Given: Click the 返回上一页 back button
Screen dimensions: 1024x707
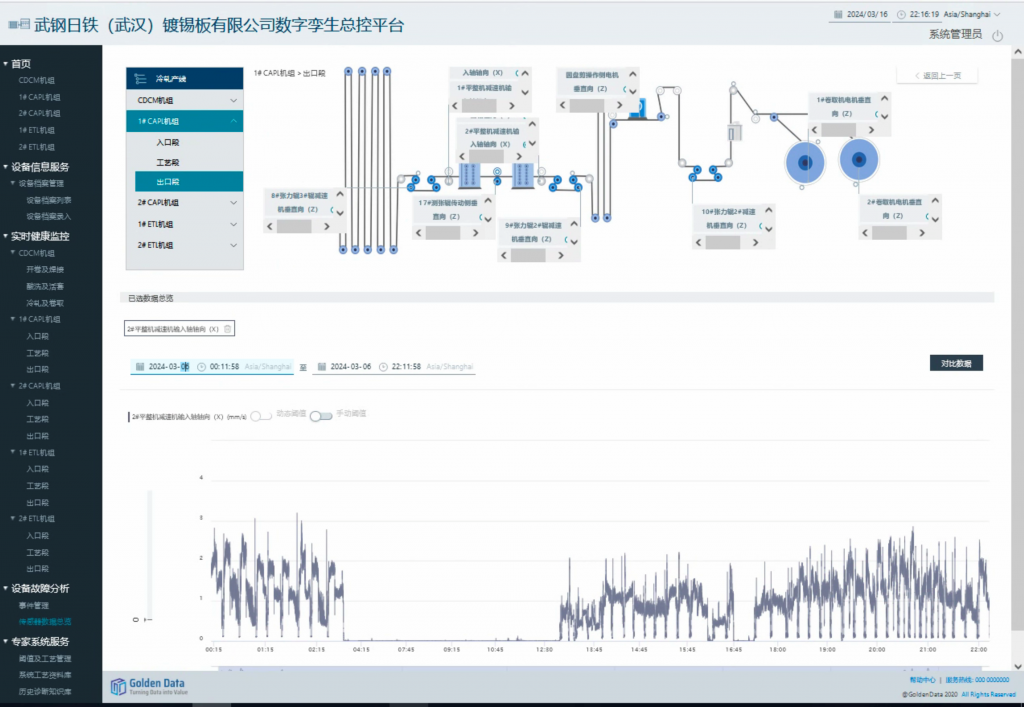Looking at the screenshot, I should pyautogui.click(x=937, y=76).
